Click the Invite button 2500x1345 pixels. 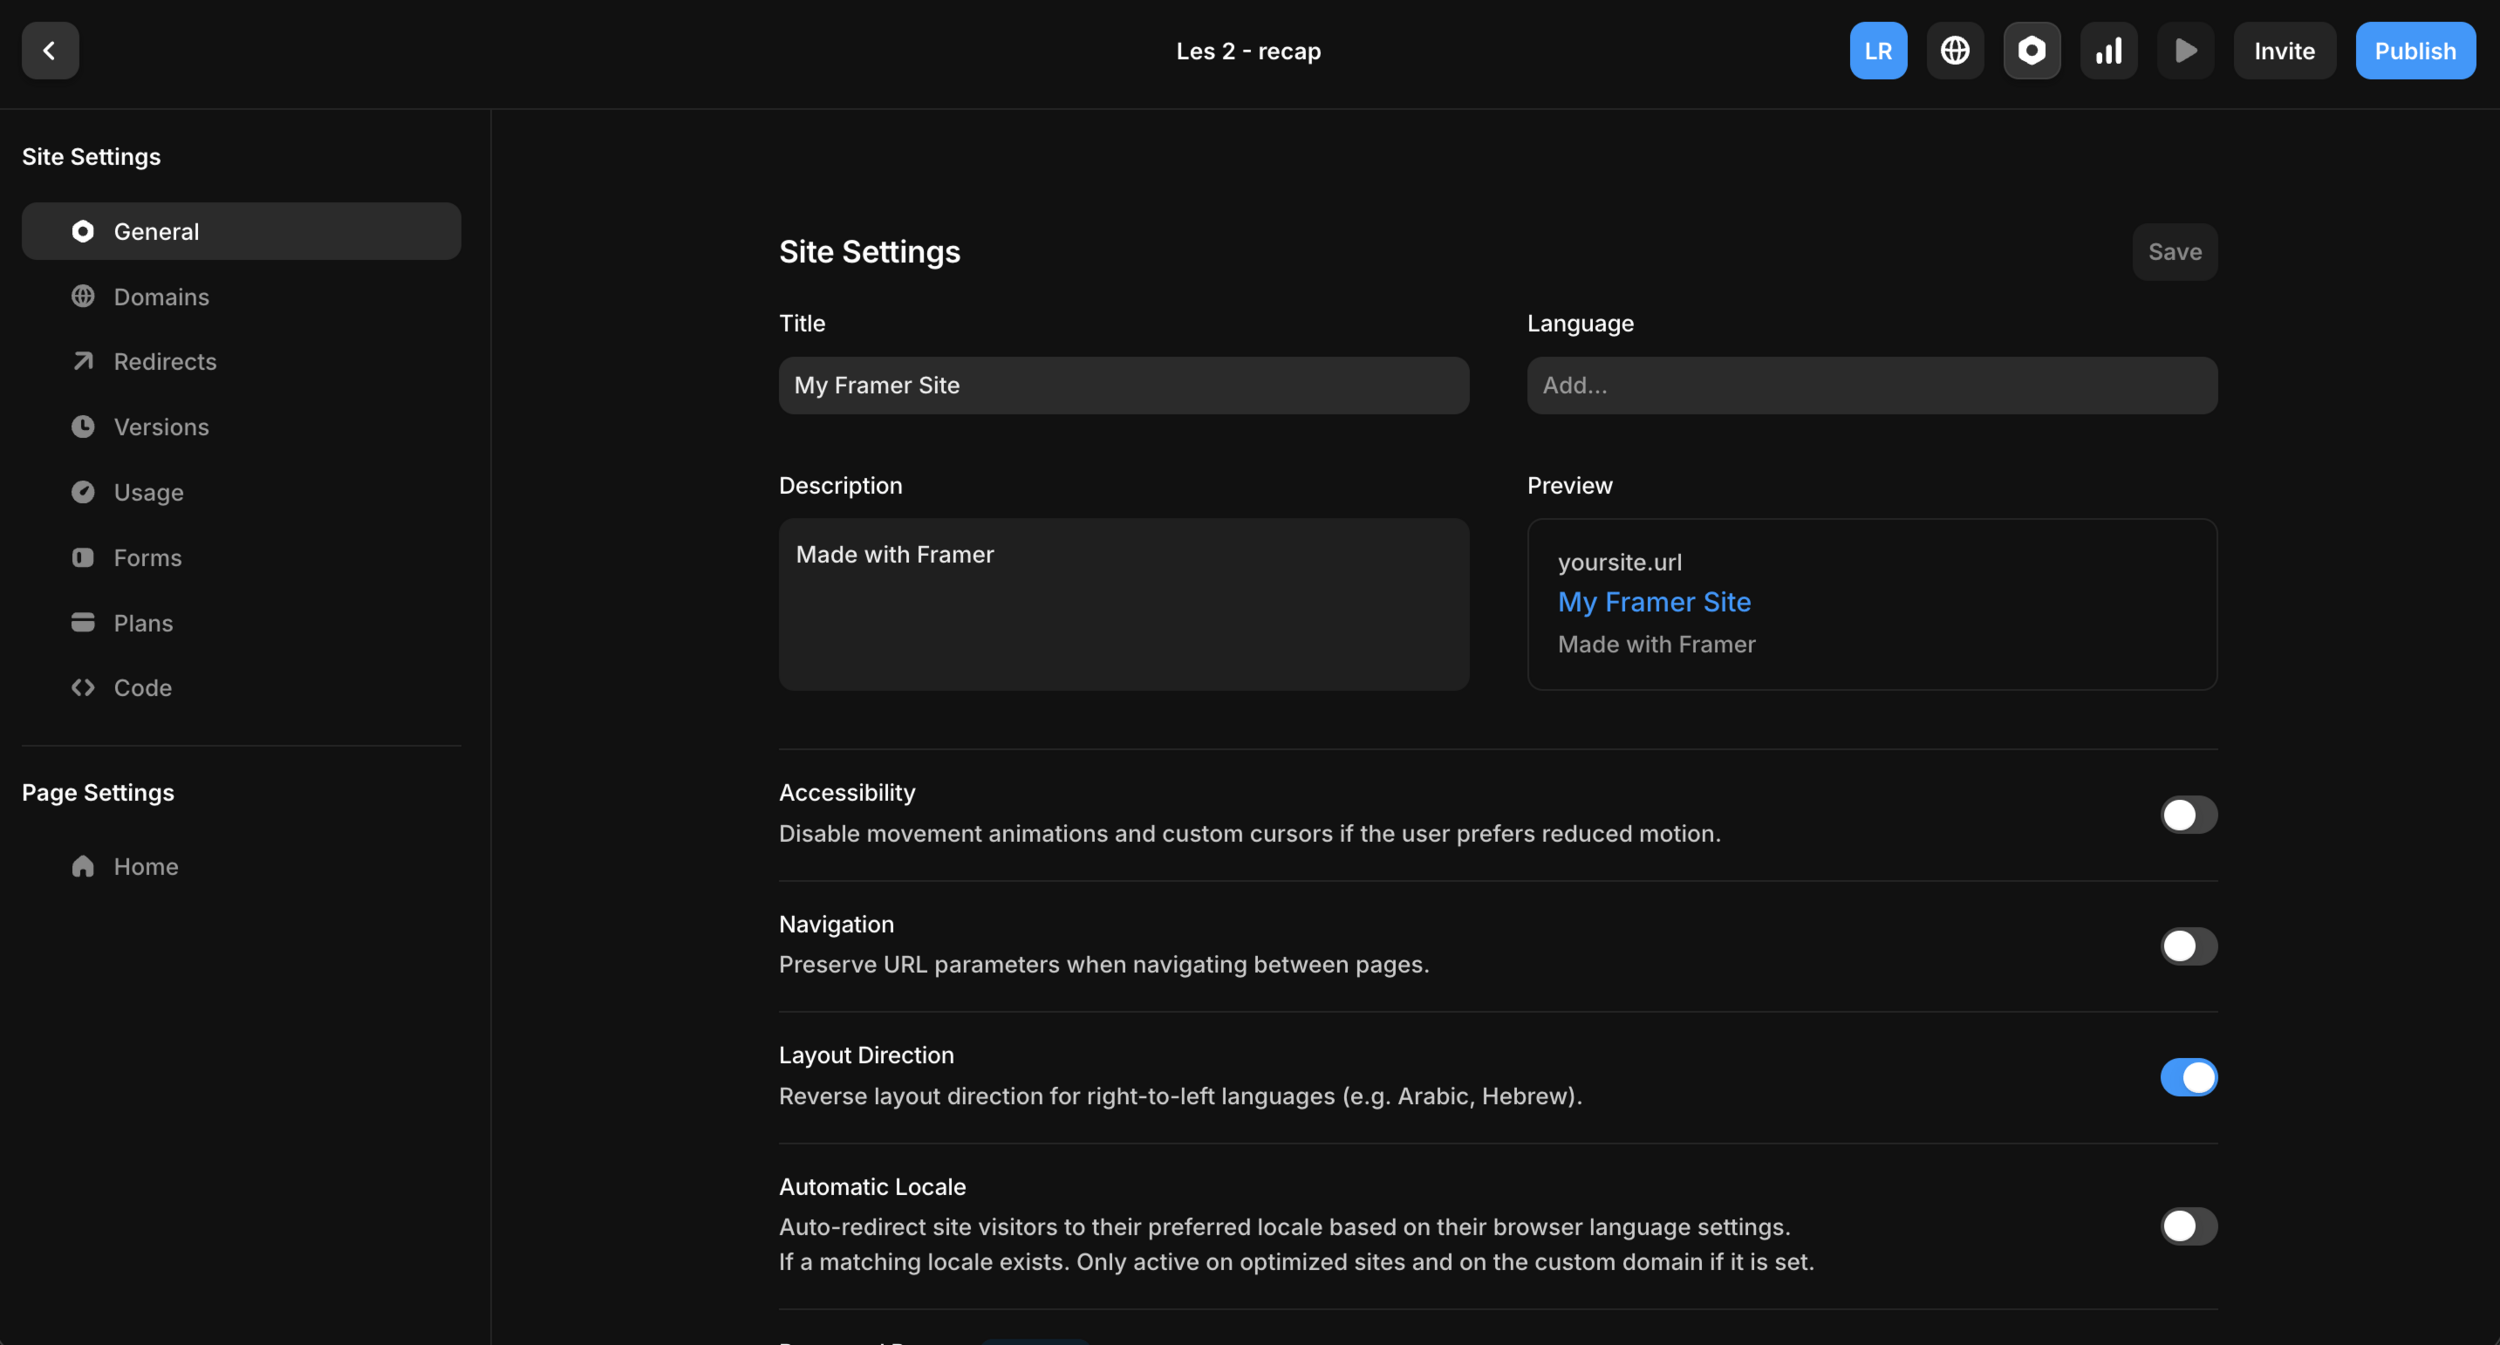[x=2284, y=50]
